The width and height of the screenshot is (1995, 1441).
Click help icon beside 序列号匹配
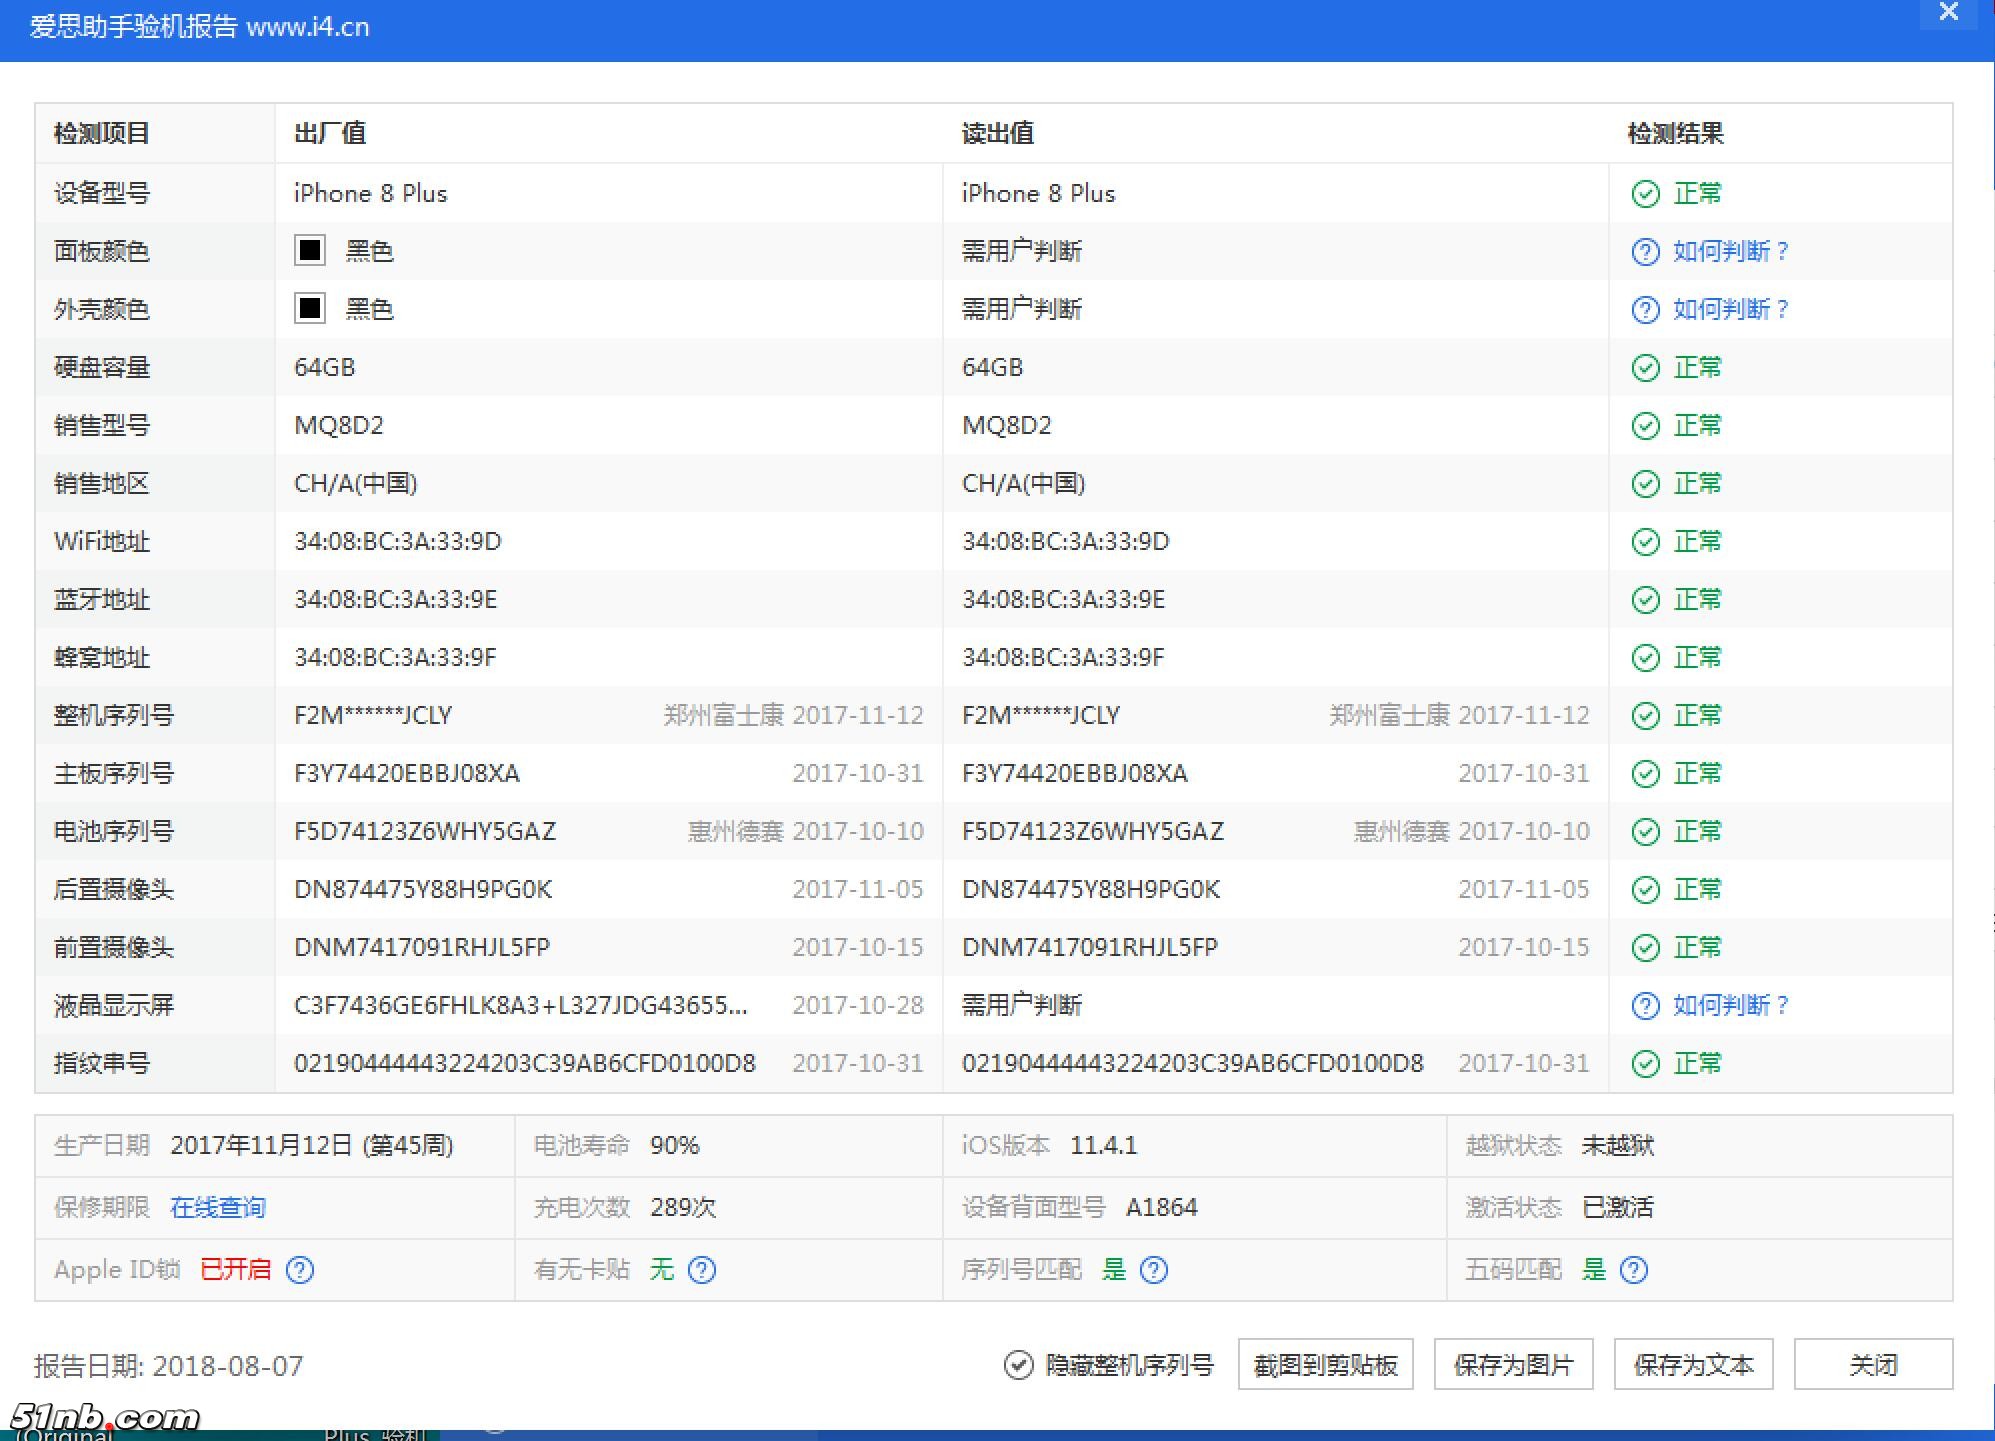coord(1154,1270)
